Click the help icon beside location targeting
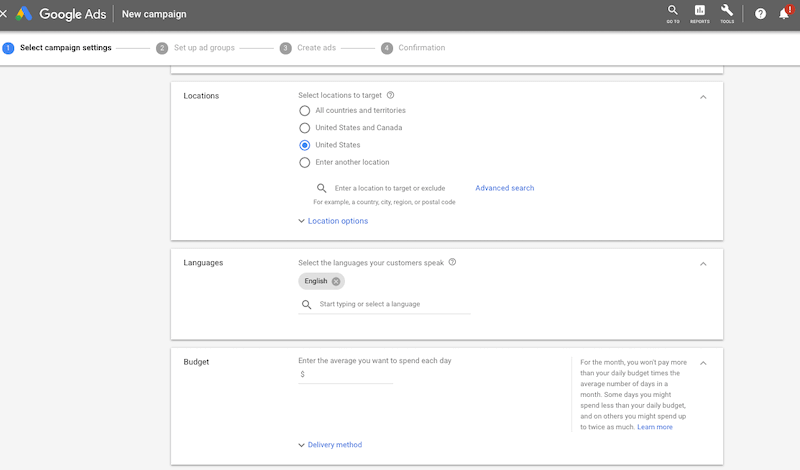 coord(390,95)
